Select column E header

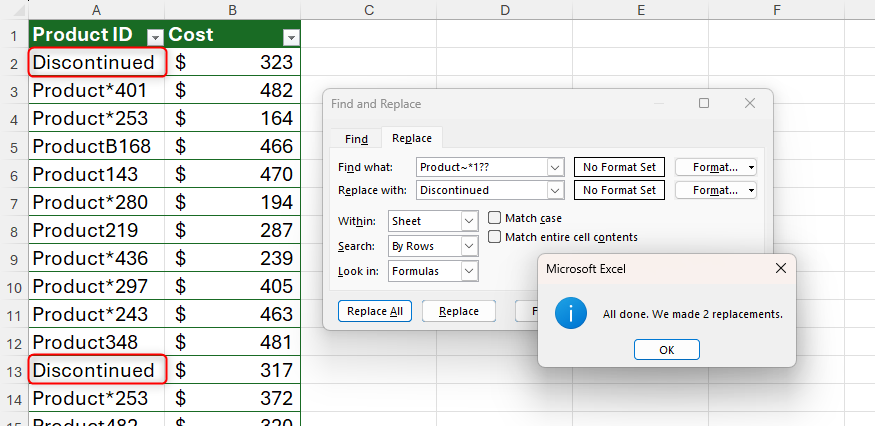[641, 9]
